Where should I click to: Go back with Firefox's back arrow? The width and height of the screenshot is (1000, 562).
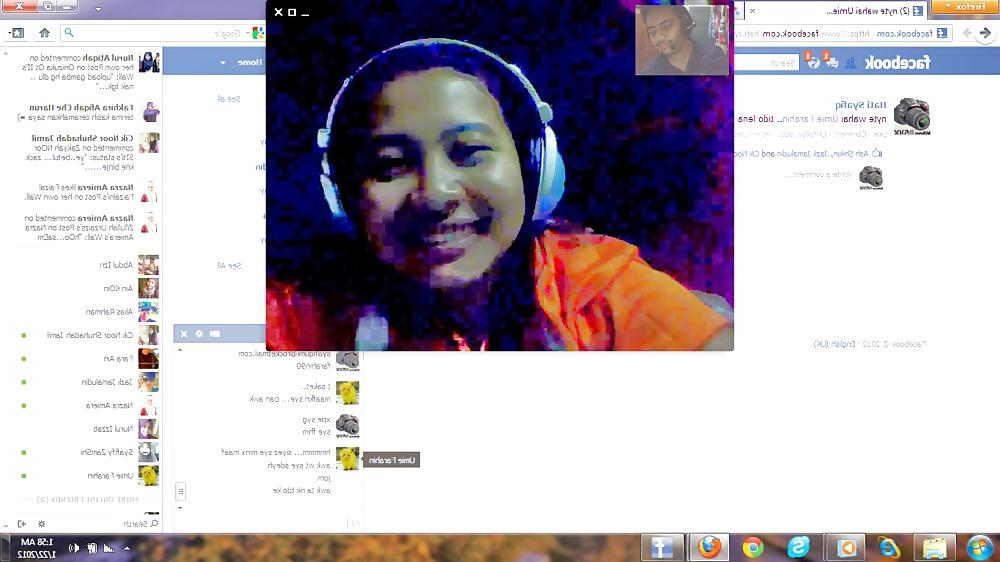click(x=985, y=33)
